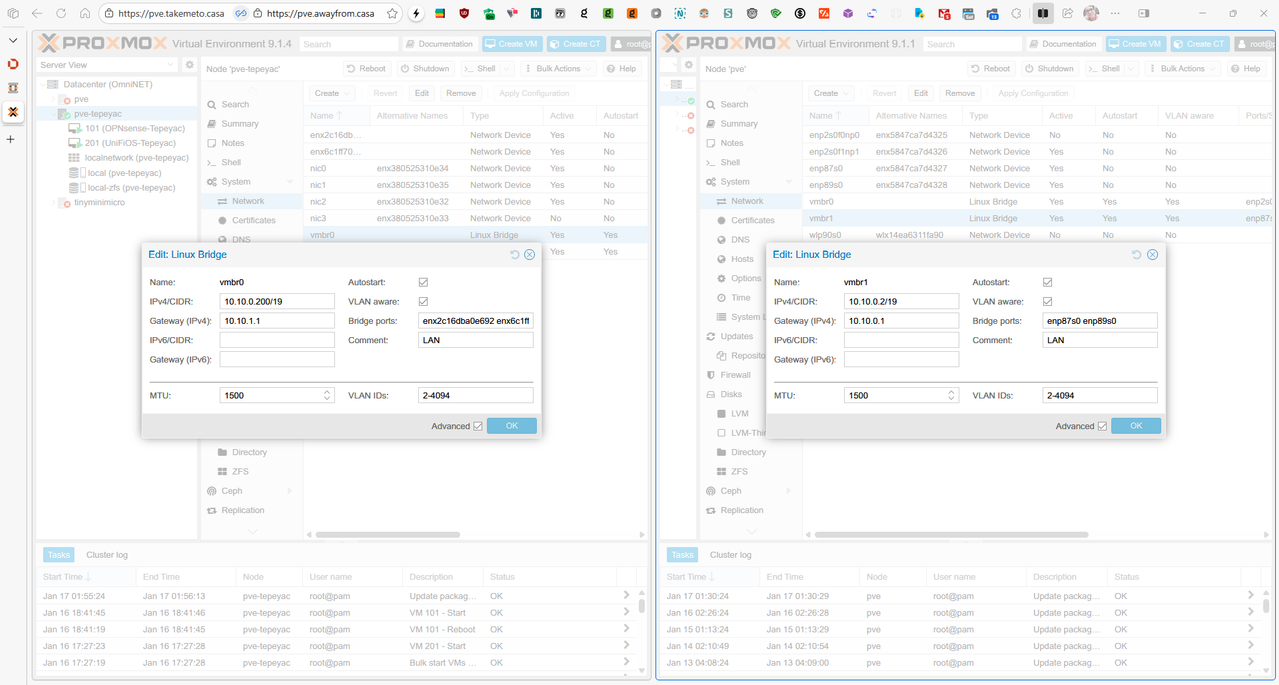This screenshot has width=1279, height=685.
Task: Collapse System section in left node menu
Action: (x=290, y=182)
